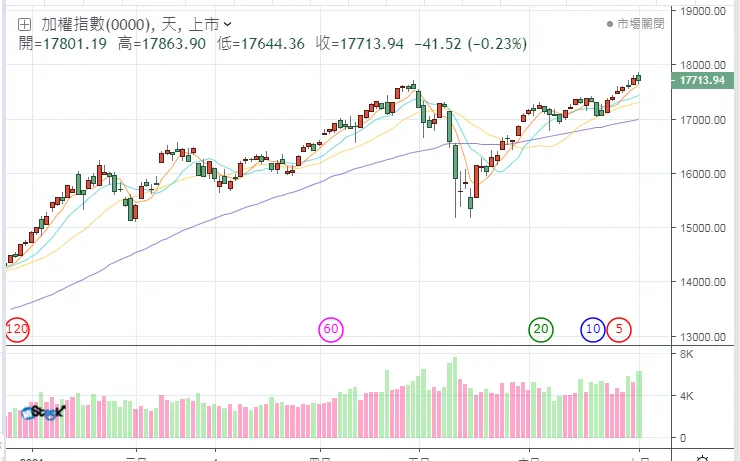
Task: Click the red 120 circle marker
Action: pos(17,329)
